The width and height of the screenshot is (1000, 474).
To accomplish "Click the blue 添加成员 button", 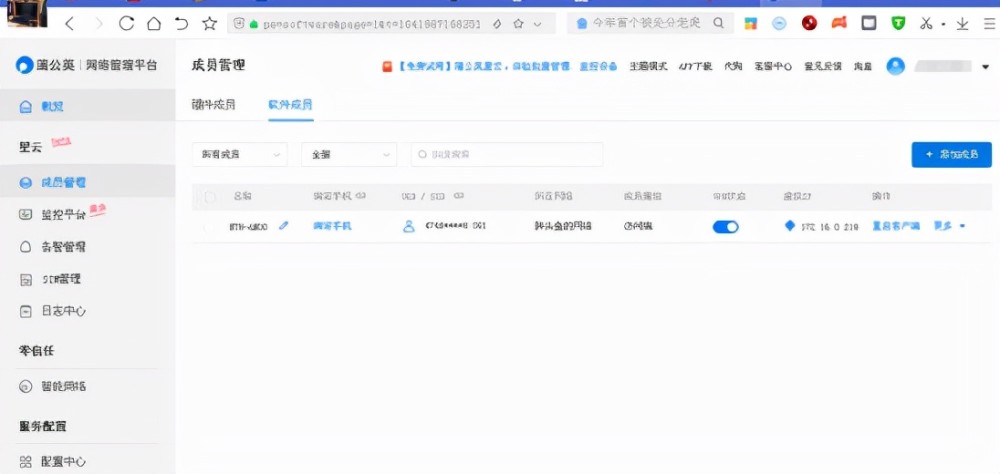I will (951, 155).
